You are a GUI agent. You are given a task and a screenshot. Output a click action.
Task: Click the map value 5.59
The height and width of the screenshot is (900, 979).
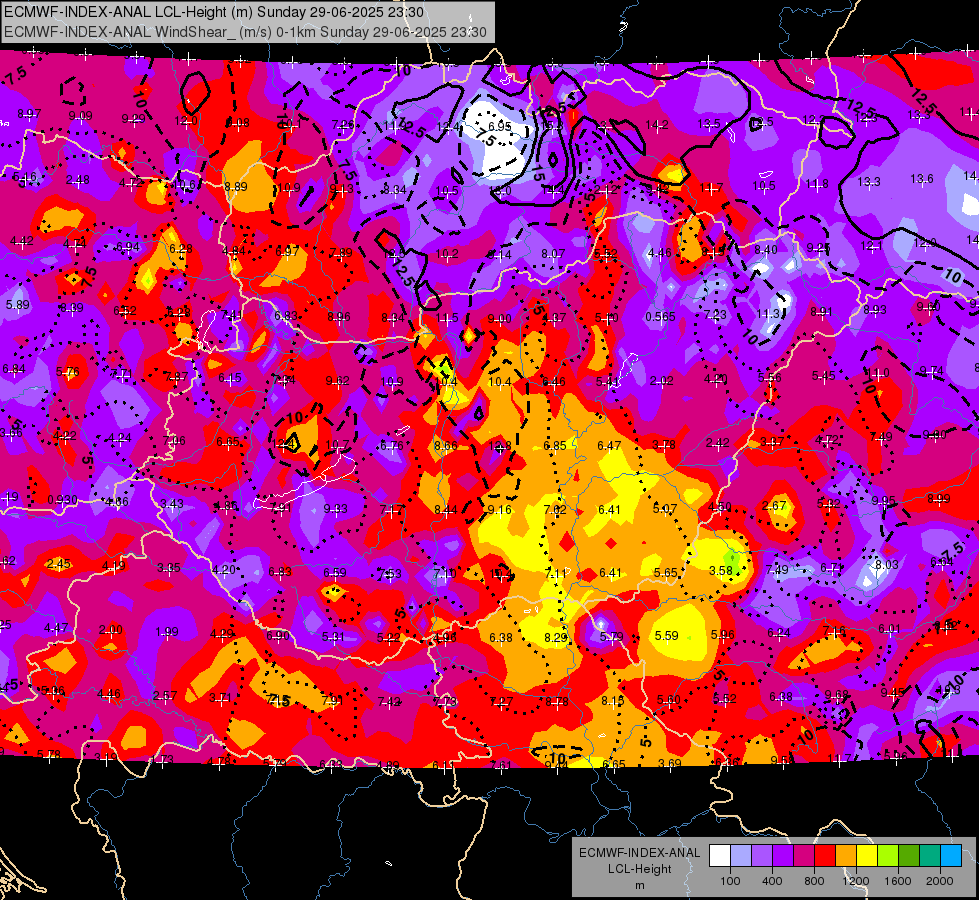666,635
